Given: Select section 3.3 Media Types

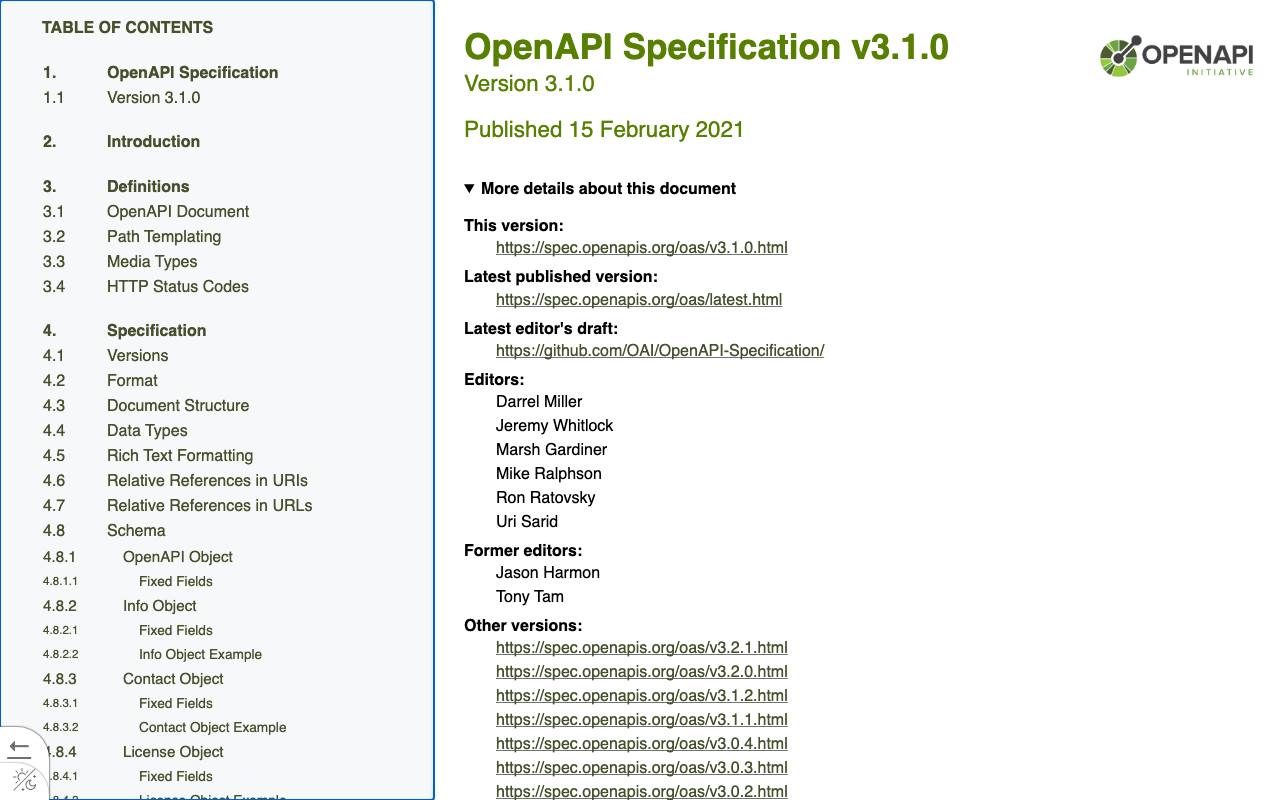Looking at the screenshot, I should click(120, 261).
